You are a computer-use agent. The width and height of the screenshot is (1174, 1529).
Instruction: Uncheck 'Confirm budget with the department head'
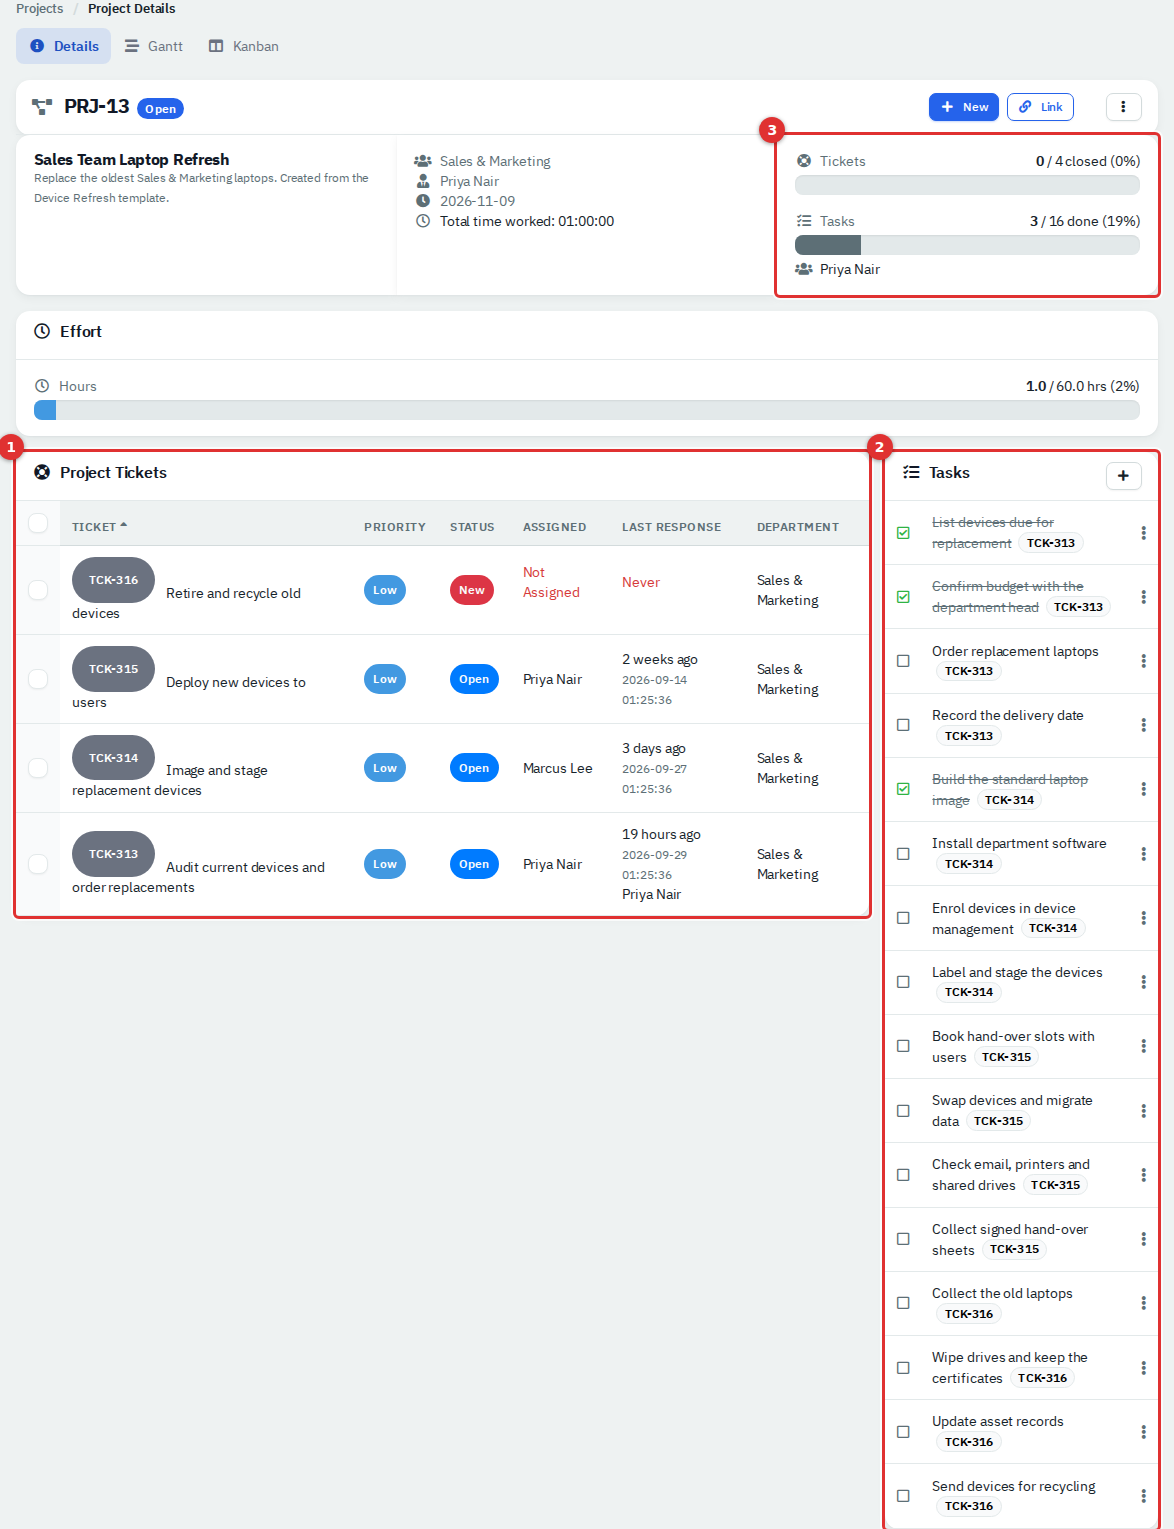[x=903, y=597]
